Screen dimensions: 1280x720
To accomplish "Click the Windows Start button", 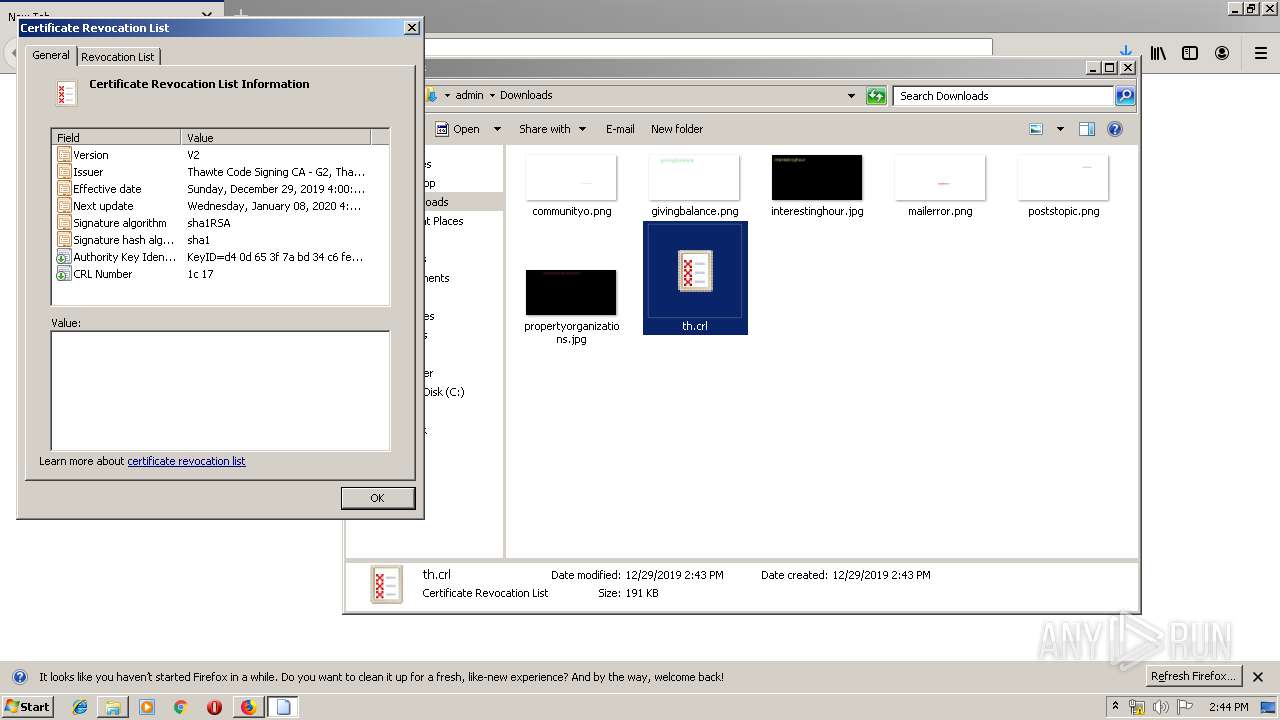I will pyautogui.click(x=28, y=706).
